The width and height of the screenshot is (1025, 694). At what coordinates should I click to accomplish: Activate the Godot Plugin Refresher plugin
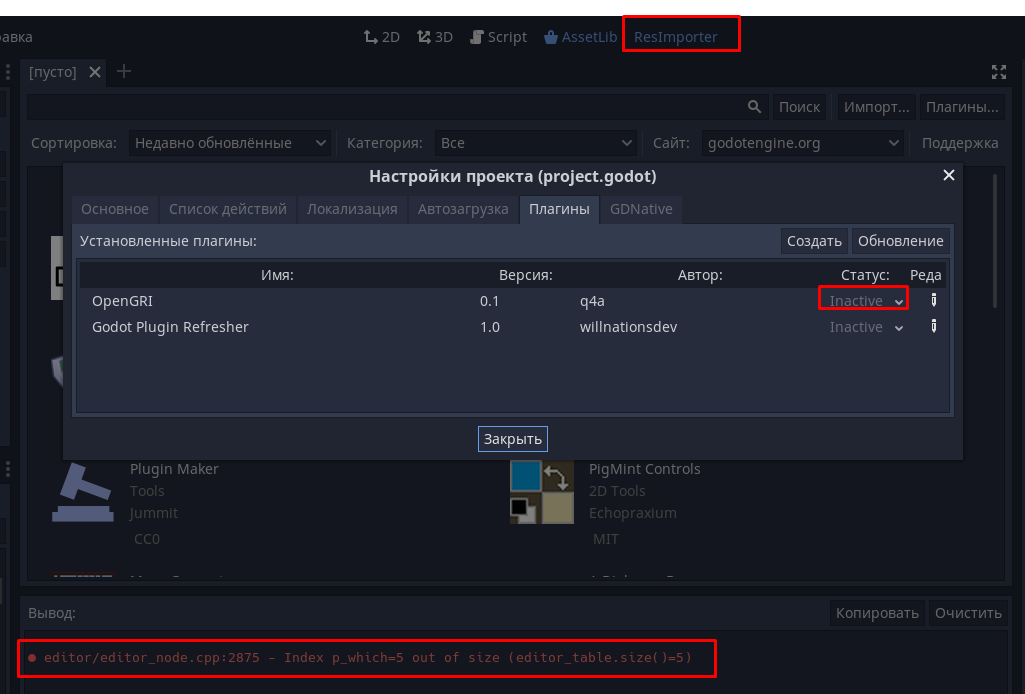tap(864, 326)
